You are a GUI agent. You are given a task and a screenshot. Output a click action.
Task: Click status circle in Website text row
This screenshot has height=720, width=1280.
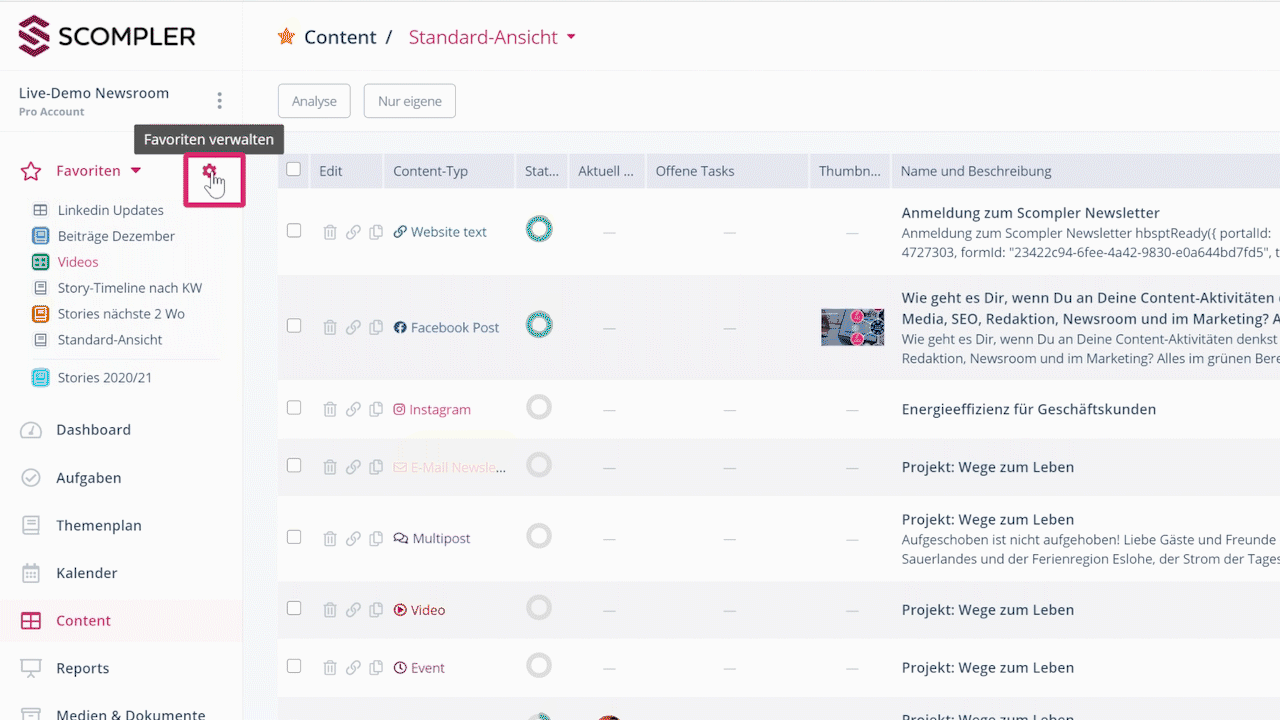(539, 230)
